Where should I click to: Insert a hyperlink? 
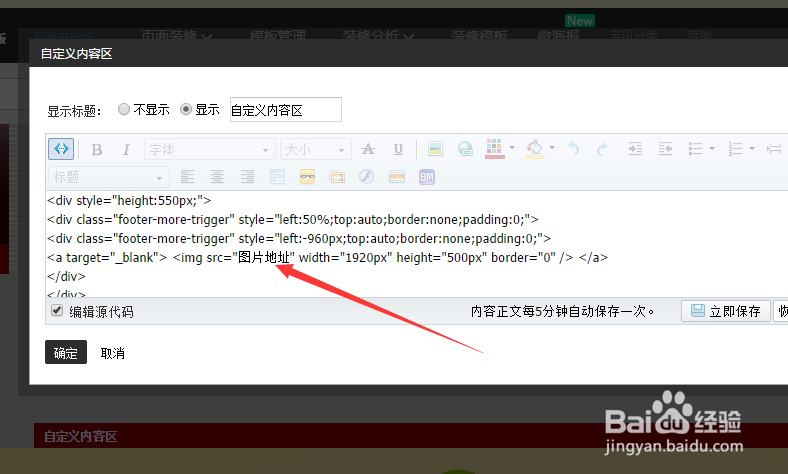465,149
